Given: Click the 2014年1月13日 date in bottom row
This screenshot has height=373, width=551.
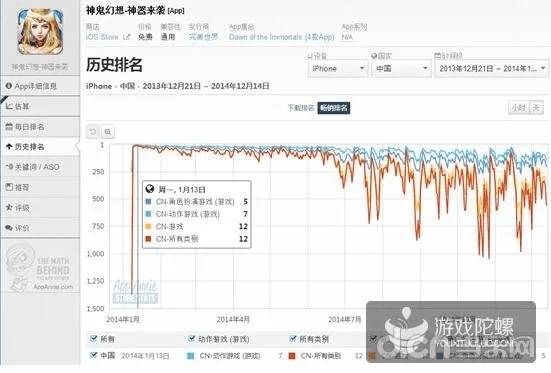Looking at the screenshot, I should pos(145,356).
